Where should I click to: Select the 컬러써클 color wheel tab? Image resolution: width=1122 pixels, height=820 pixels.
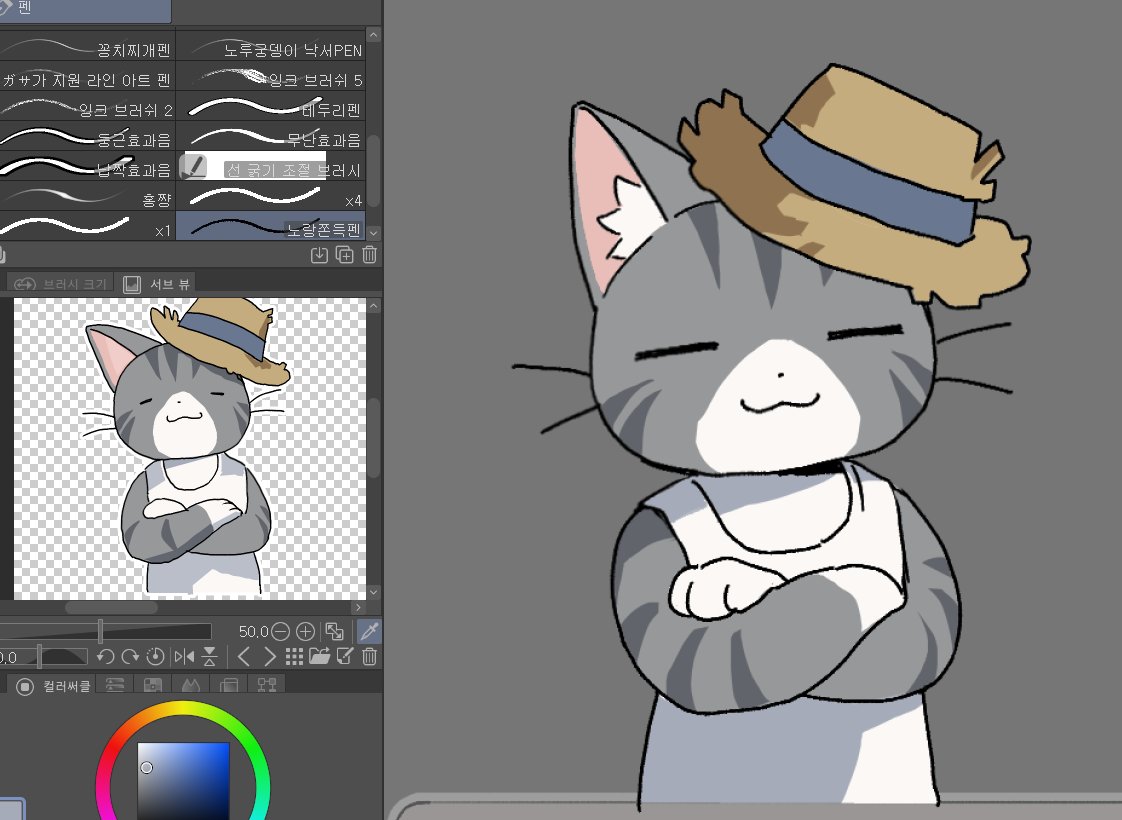(54, 686)
